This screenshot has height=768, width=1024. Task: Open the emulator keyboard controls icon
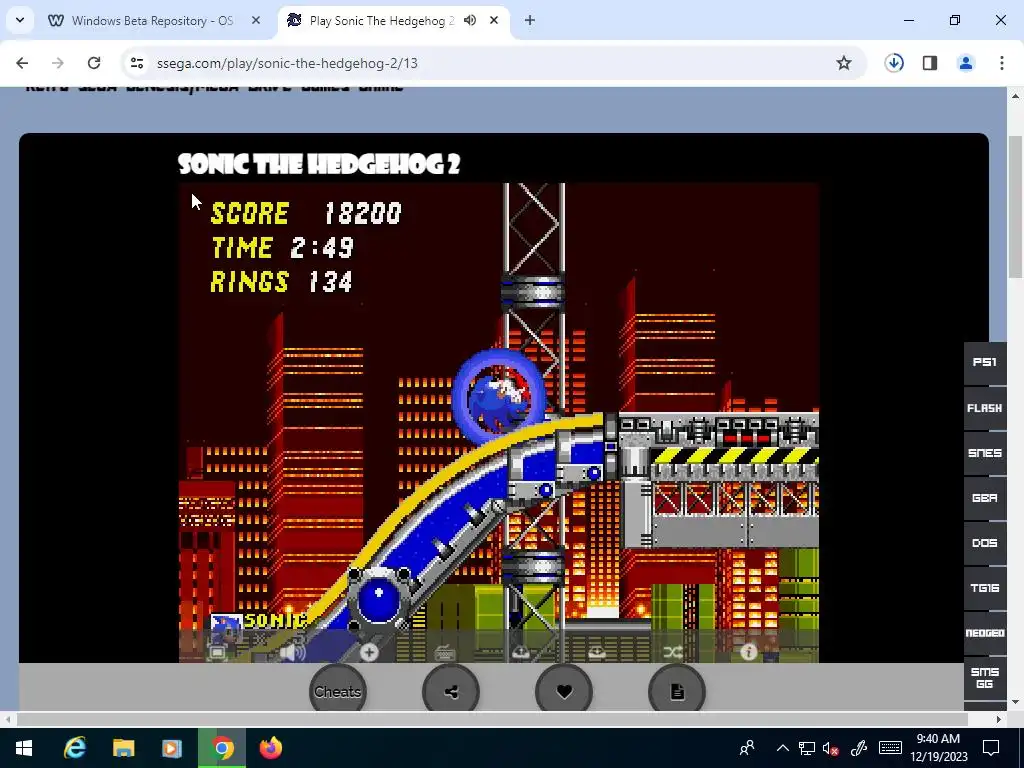pyautogui.click(x=445, y=652)
